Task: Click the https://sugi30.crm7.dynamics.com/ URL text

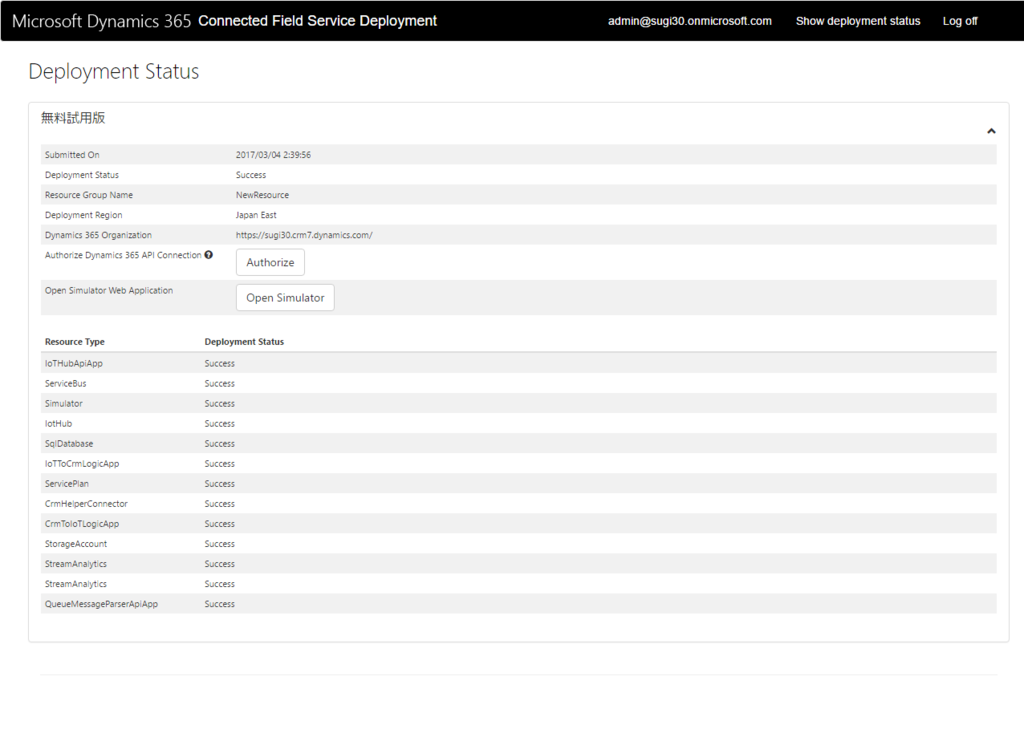Action: tap(304, 235)
